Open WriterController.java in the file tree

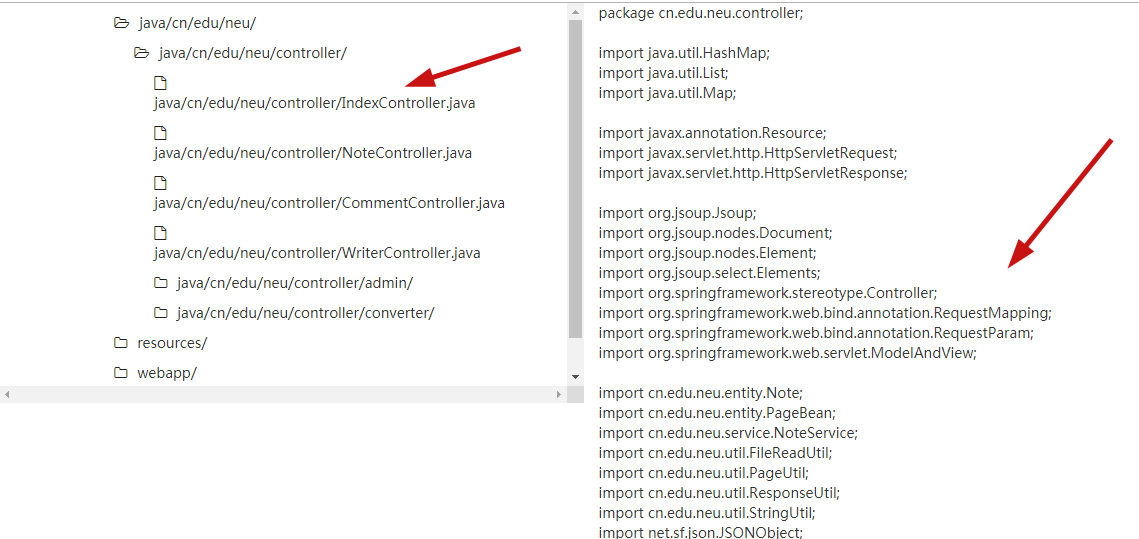[317, 253]
